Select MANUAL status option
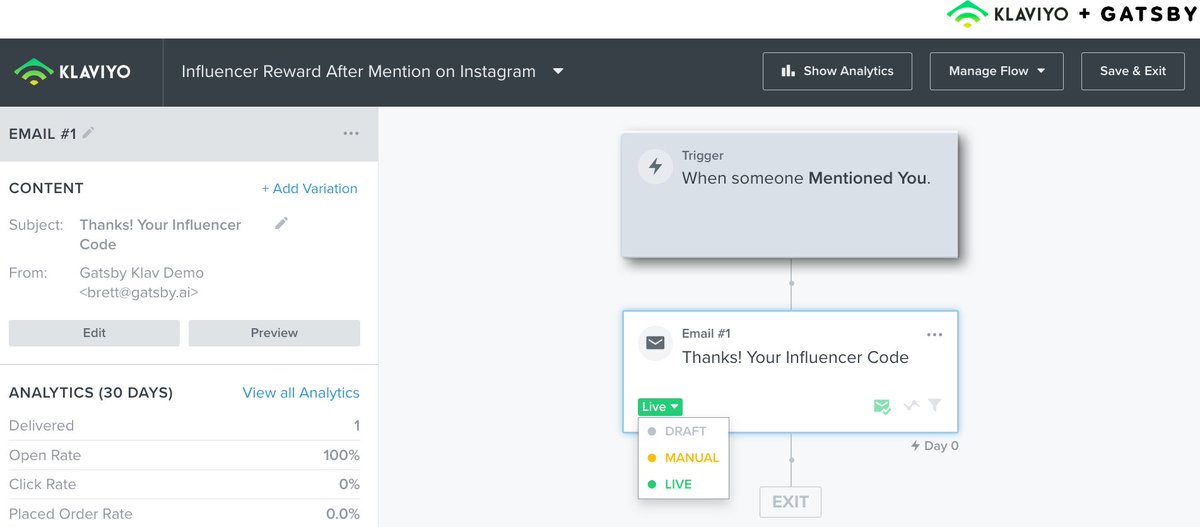Viewport: 1200px width, 527px height. [x=684, y=458]
